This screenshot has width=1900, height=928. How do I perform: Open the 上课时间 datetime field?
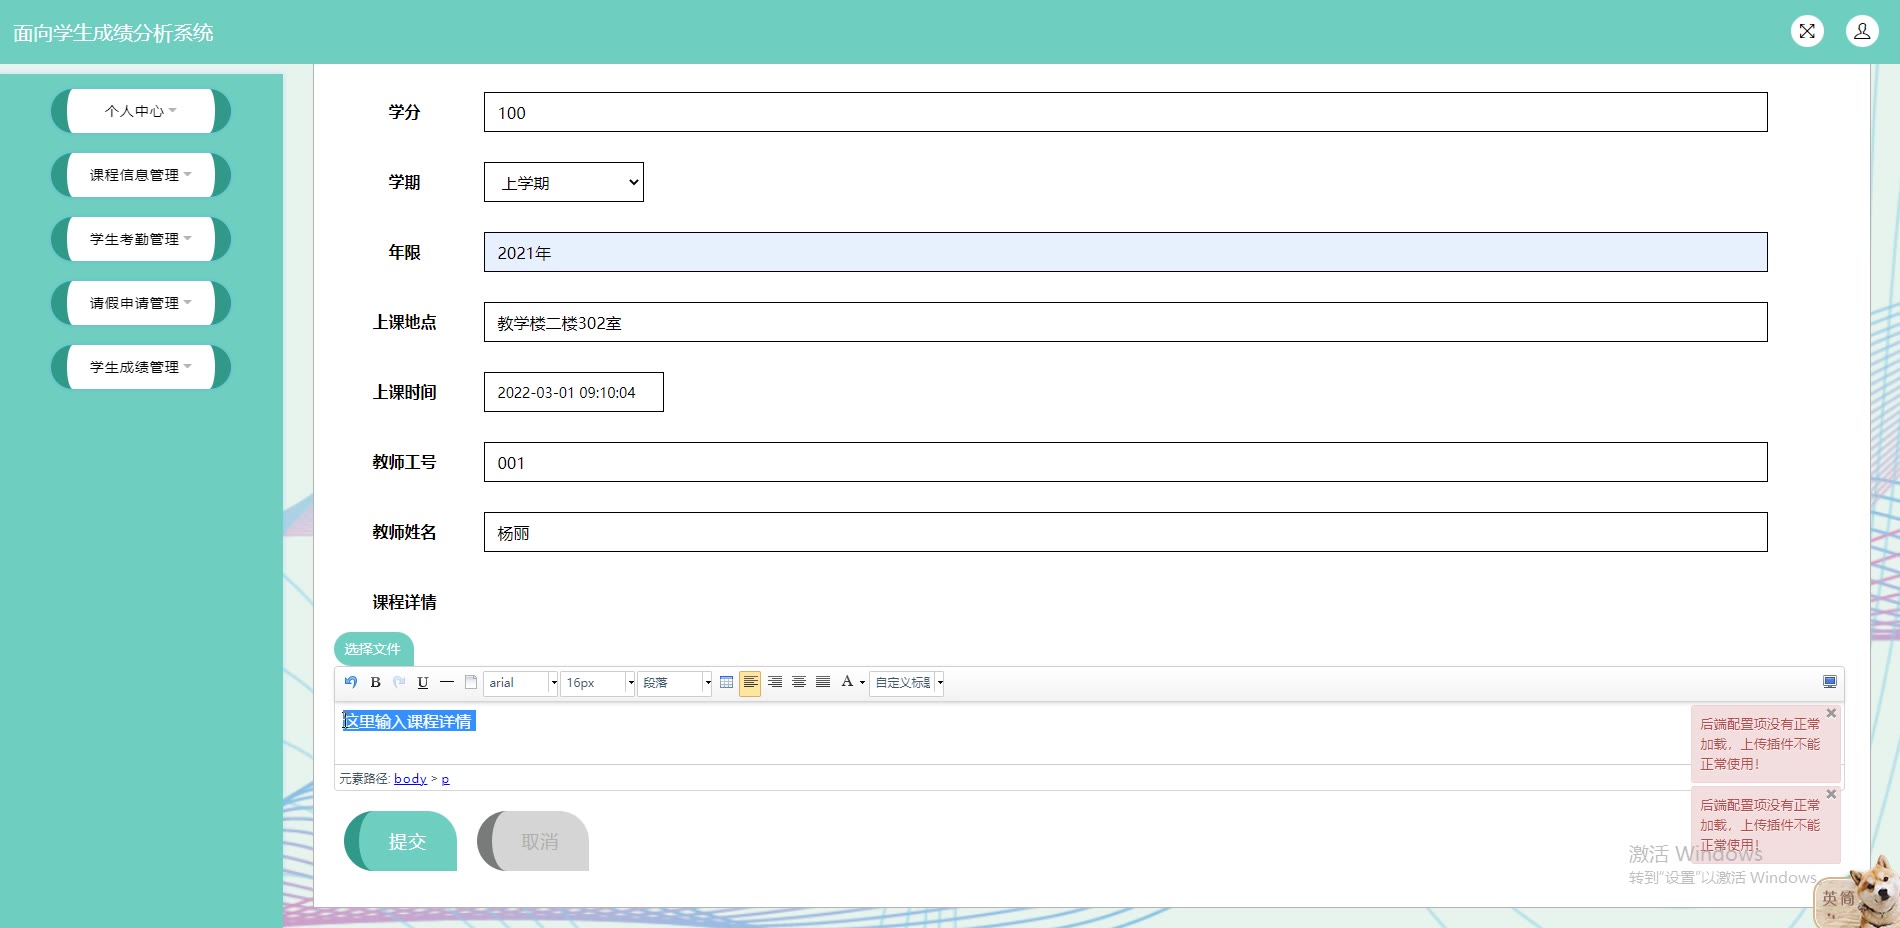pos(574,392)
